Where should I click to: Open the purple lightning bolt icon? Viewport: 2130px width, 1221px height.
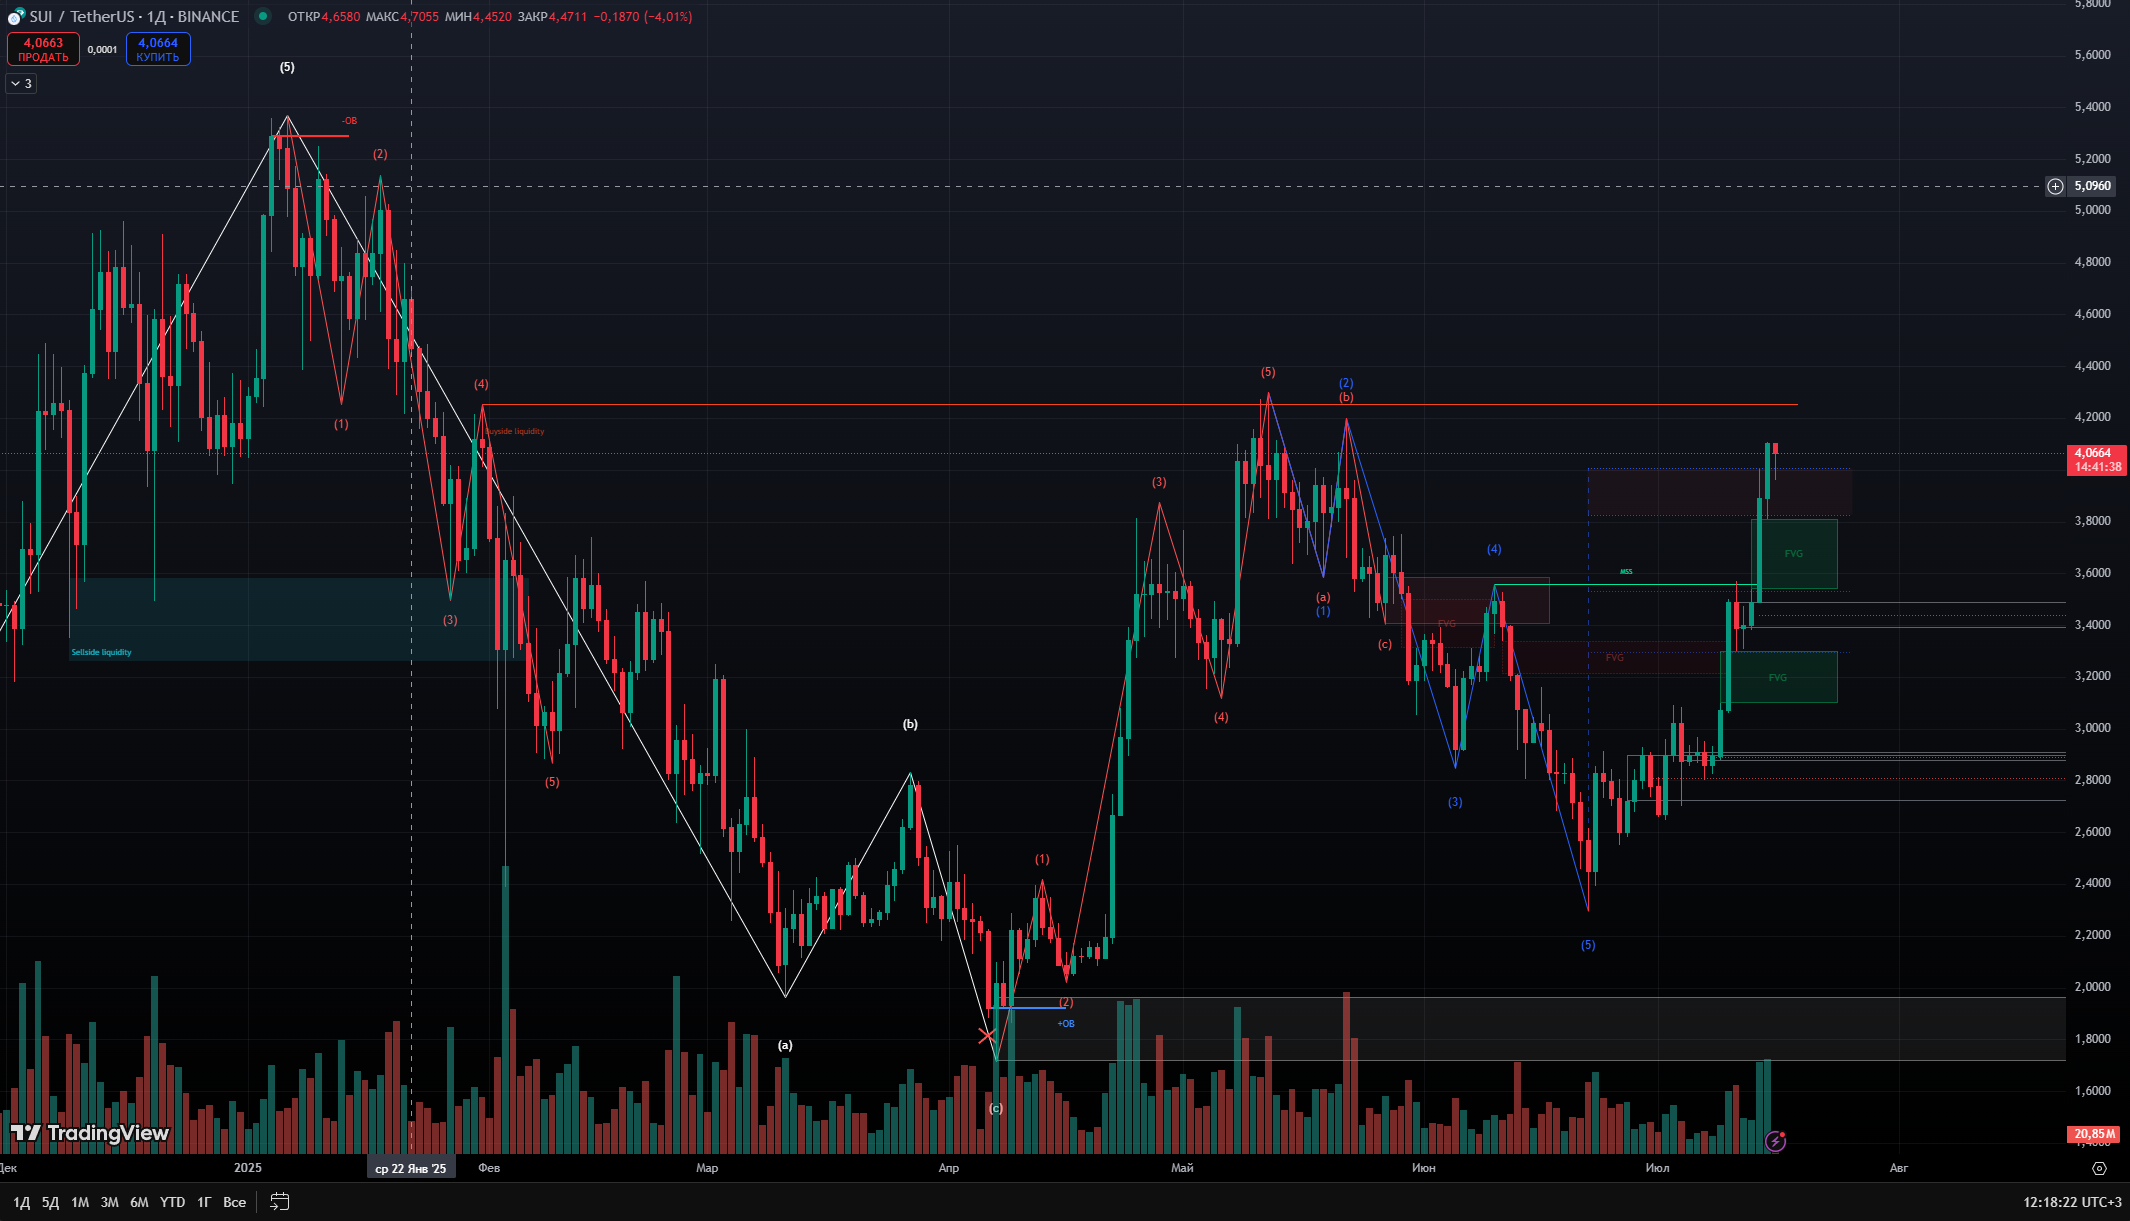coord(1775,1141)
